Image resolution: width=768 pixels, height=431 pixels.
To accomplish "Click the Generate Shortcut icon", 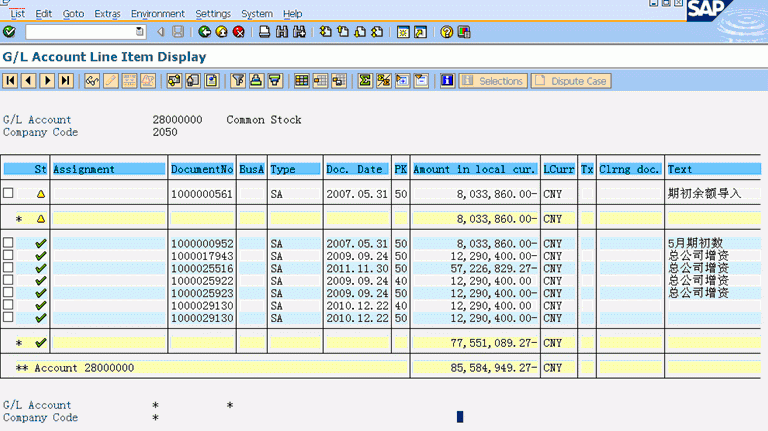I will pyautogui.click(x=420, y=32).
